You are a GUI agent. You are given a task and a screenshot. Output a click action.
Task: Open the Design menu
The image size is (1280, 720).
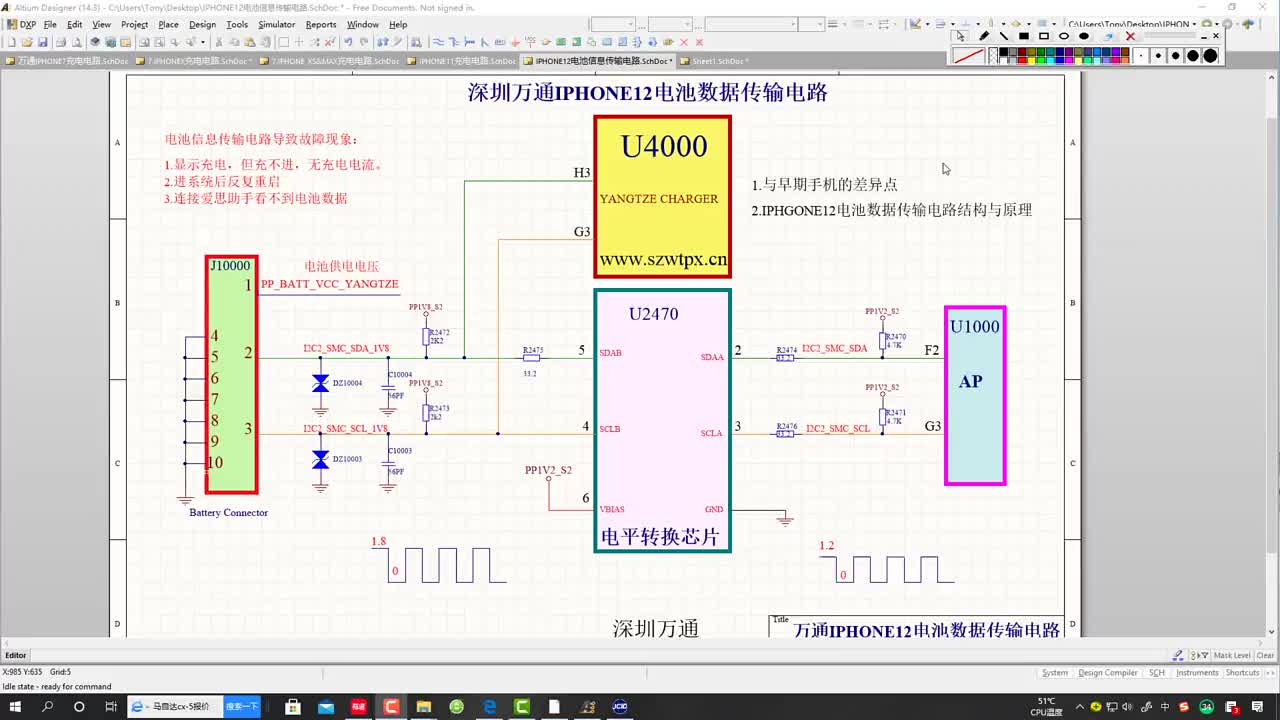pos(202,24)
